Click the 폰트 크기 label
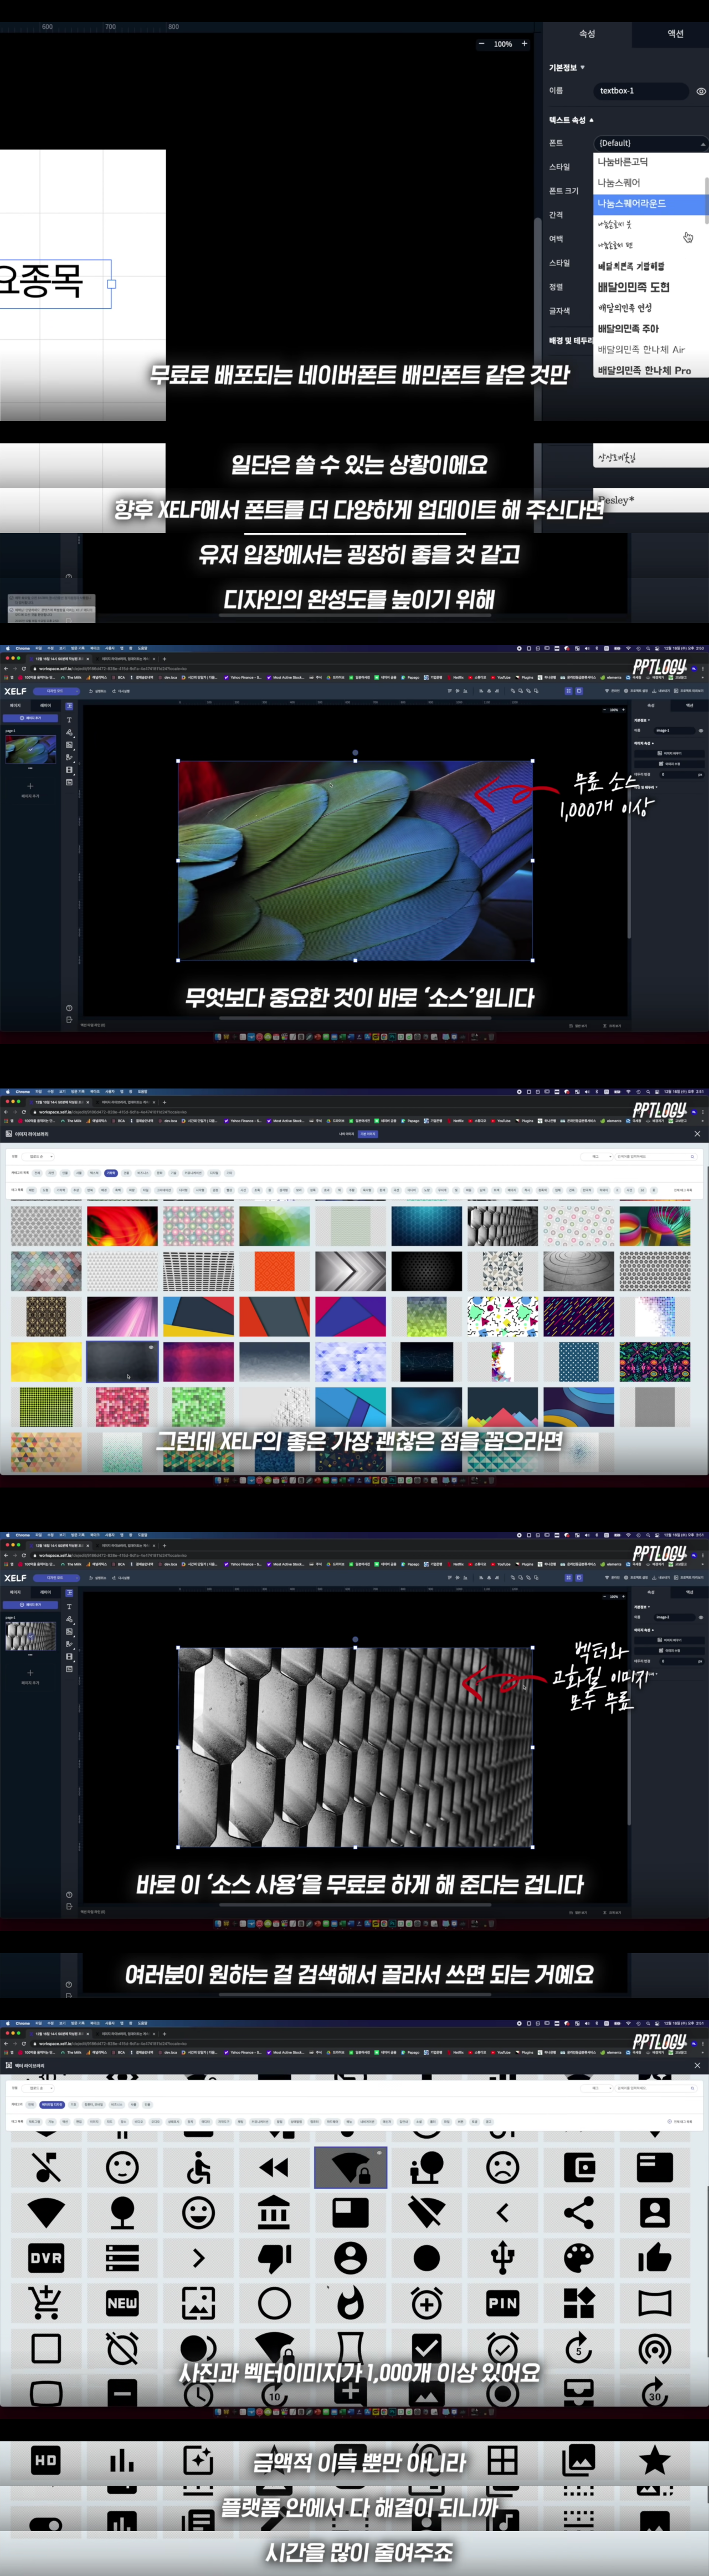This screenshot has width=709, height=2576. click(x=563, y=191)
